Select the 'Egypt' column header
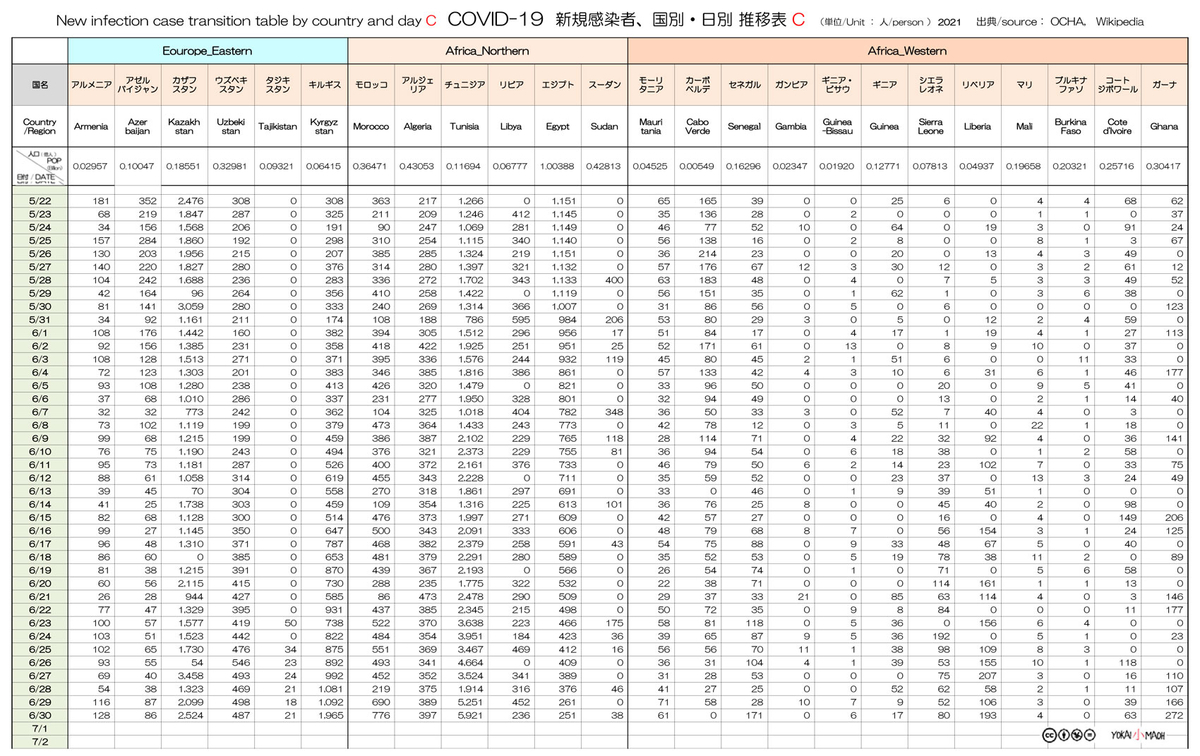The image size is (1200, 756). click(x=557, y=127)
